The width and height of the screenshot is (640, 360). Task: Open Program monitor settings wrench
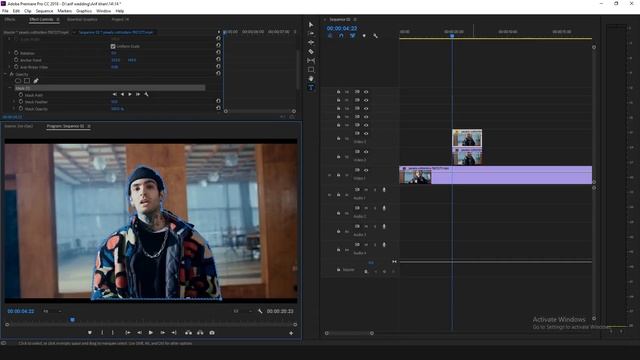[x=260, y=311]
